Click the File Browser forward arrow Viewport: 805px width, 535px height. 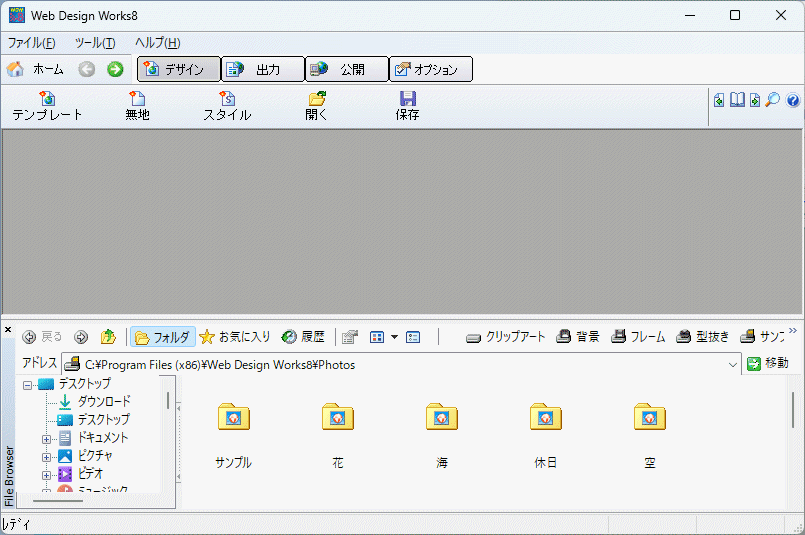81,337
